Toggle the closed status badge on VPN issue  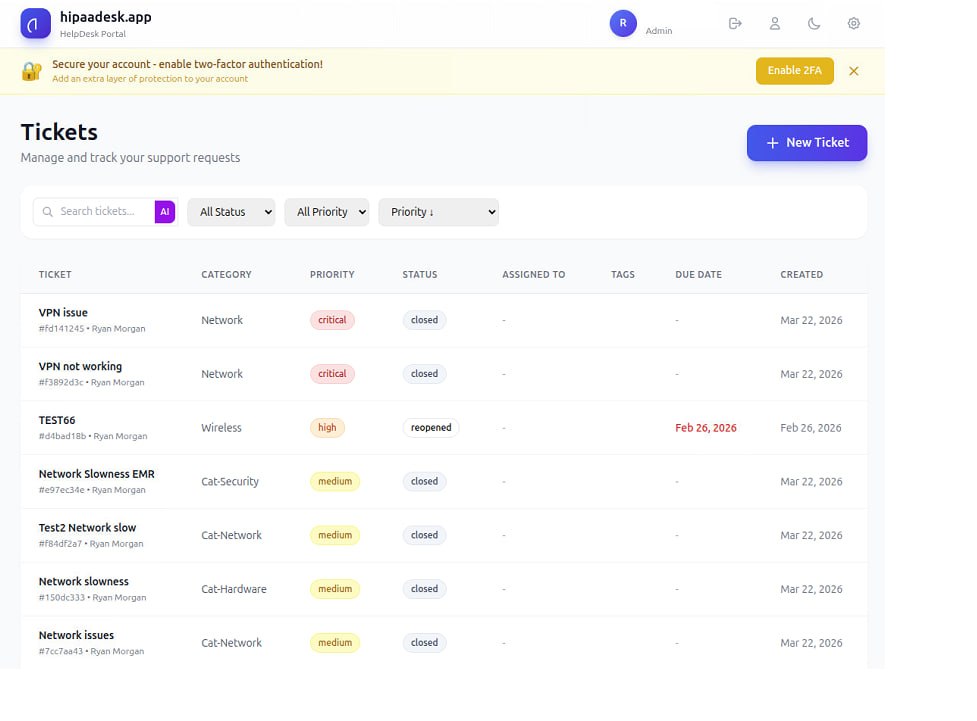point(424,319)
